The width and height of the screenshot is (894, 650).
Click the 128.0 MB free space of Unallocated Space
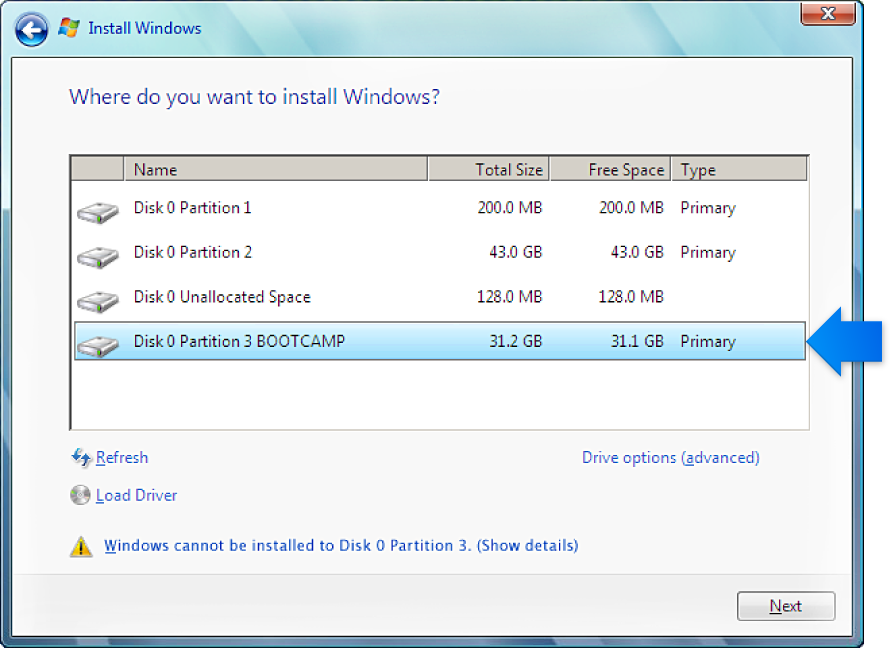pyautogui.click(x=631, y=296)
